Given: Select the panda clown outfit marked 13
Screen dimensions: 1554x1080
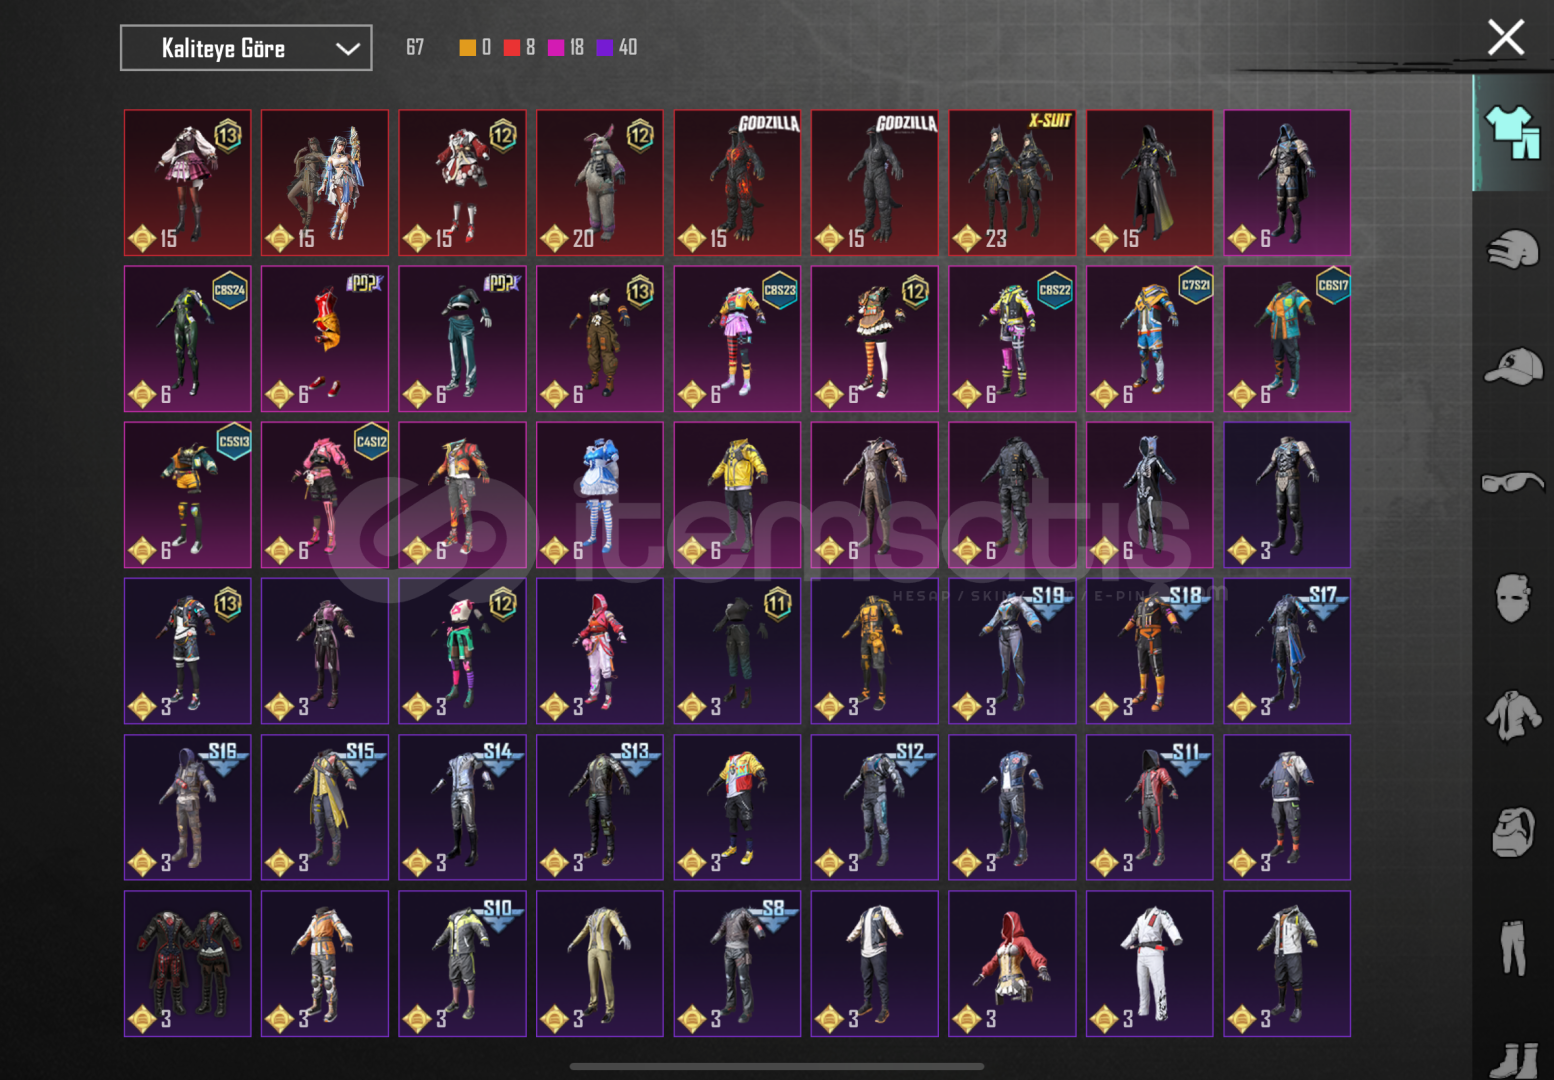Looking at the screenshot, I should 600,338.
